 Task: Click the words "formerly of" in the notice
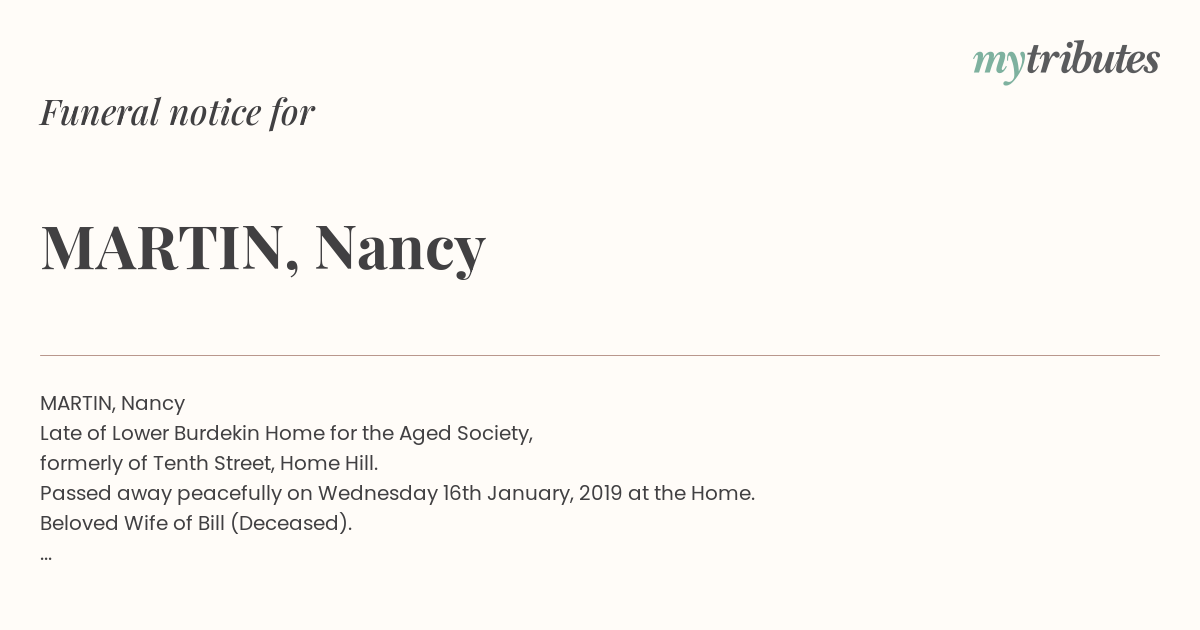pyautogui.click(x=93, y=464)
